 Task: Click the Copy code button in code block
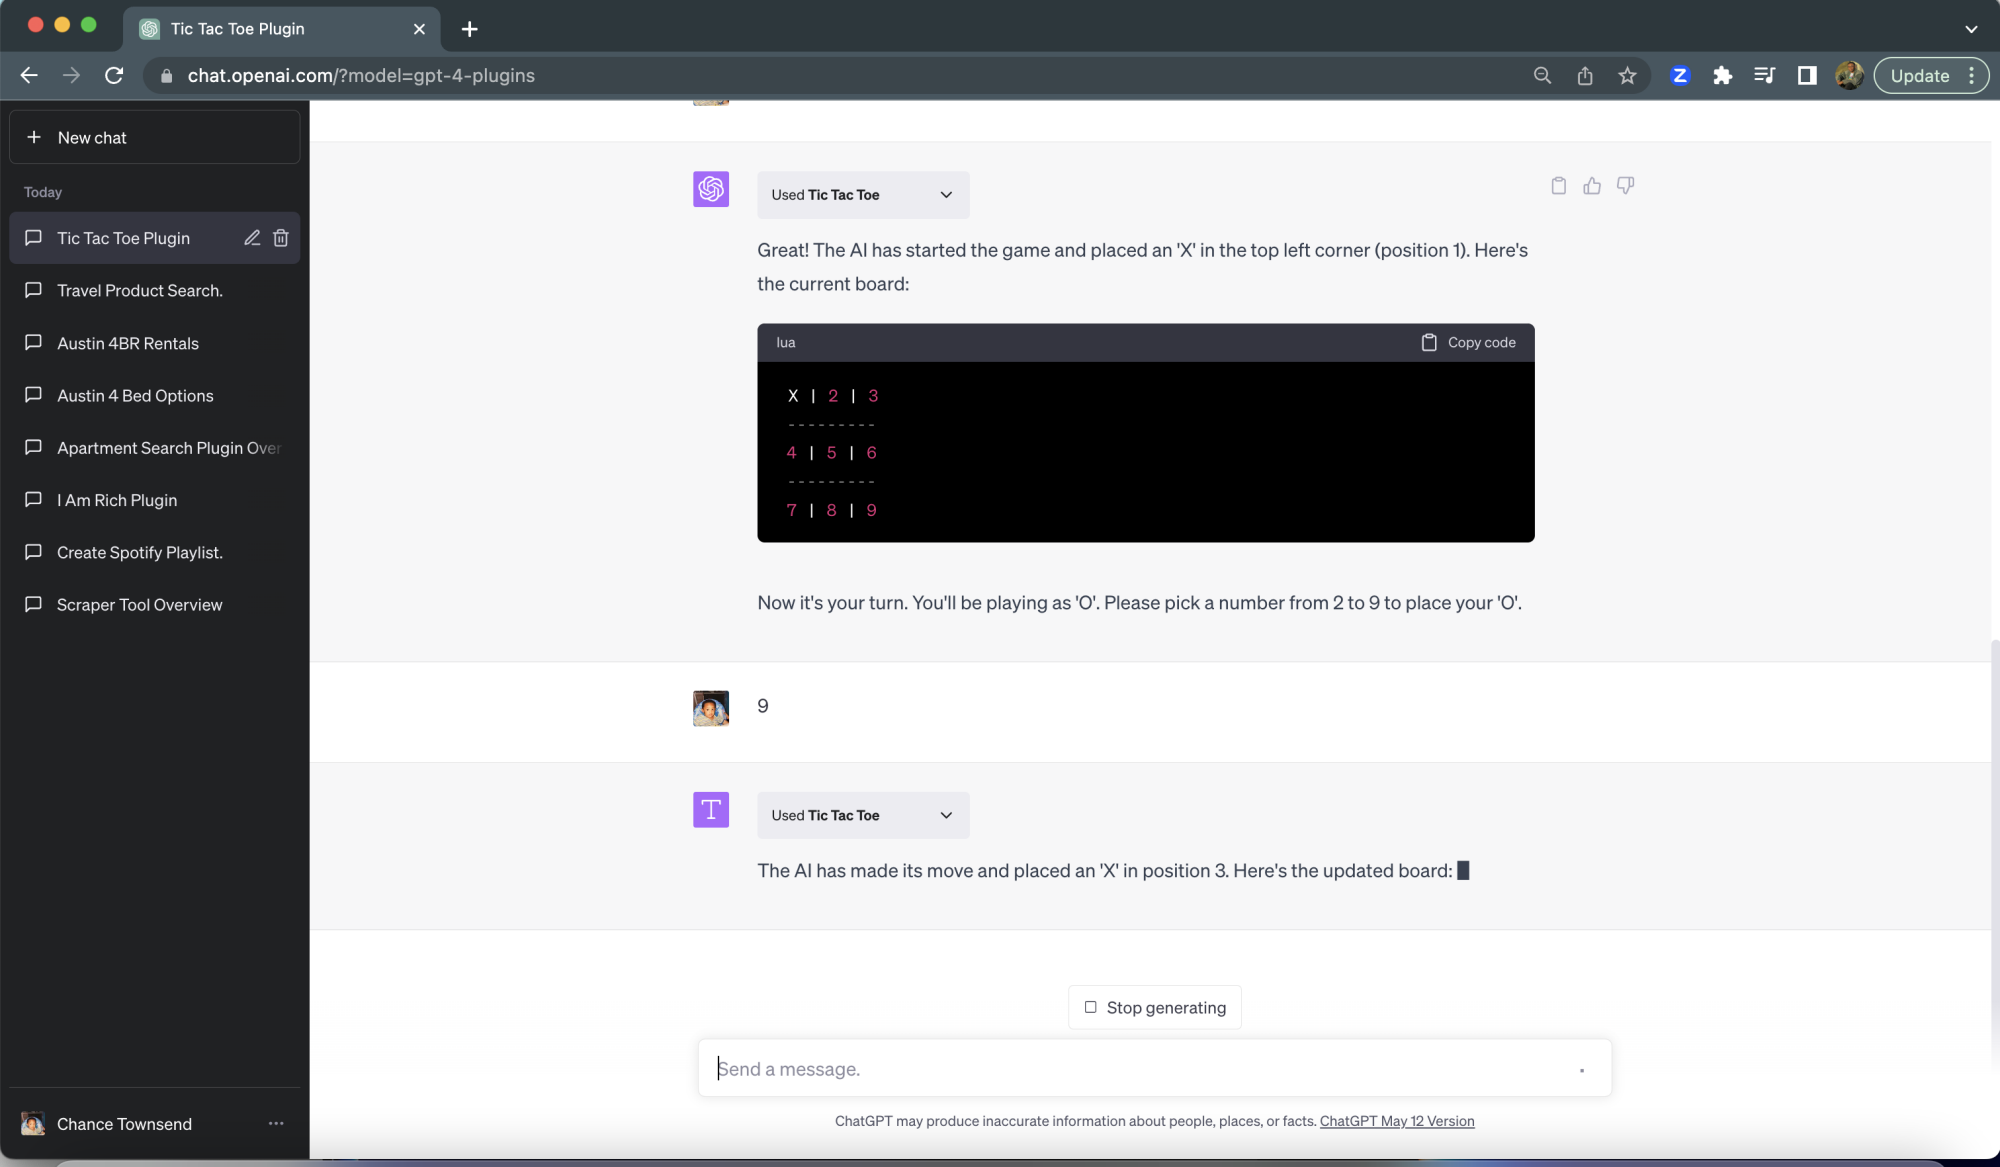pos(1467,343)
